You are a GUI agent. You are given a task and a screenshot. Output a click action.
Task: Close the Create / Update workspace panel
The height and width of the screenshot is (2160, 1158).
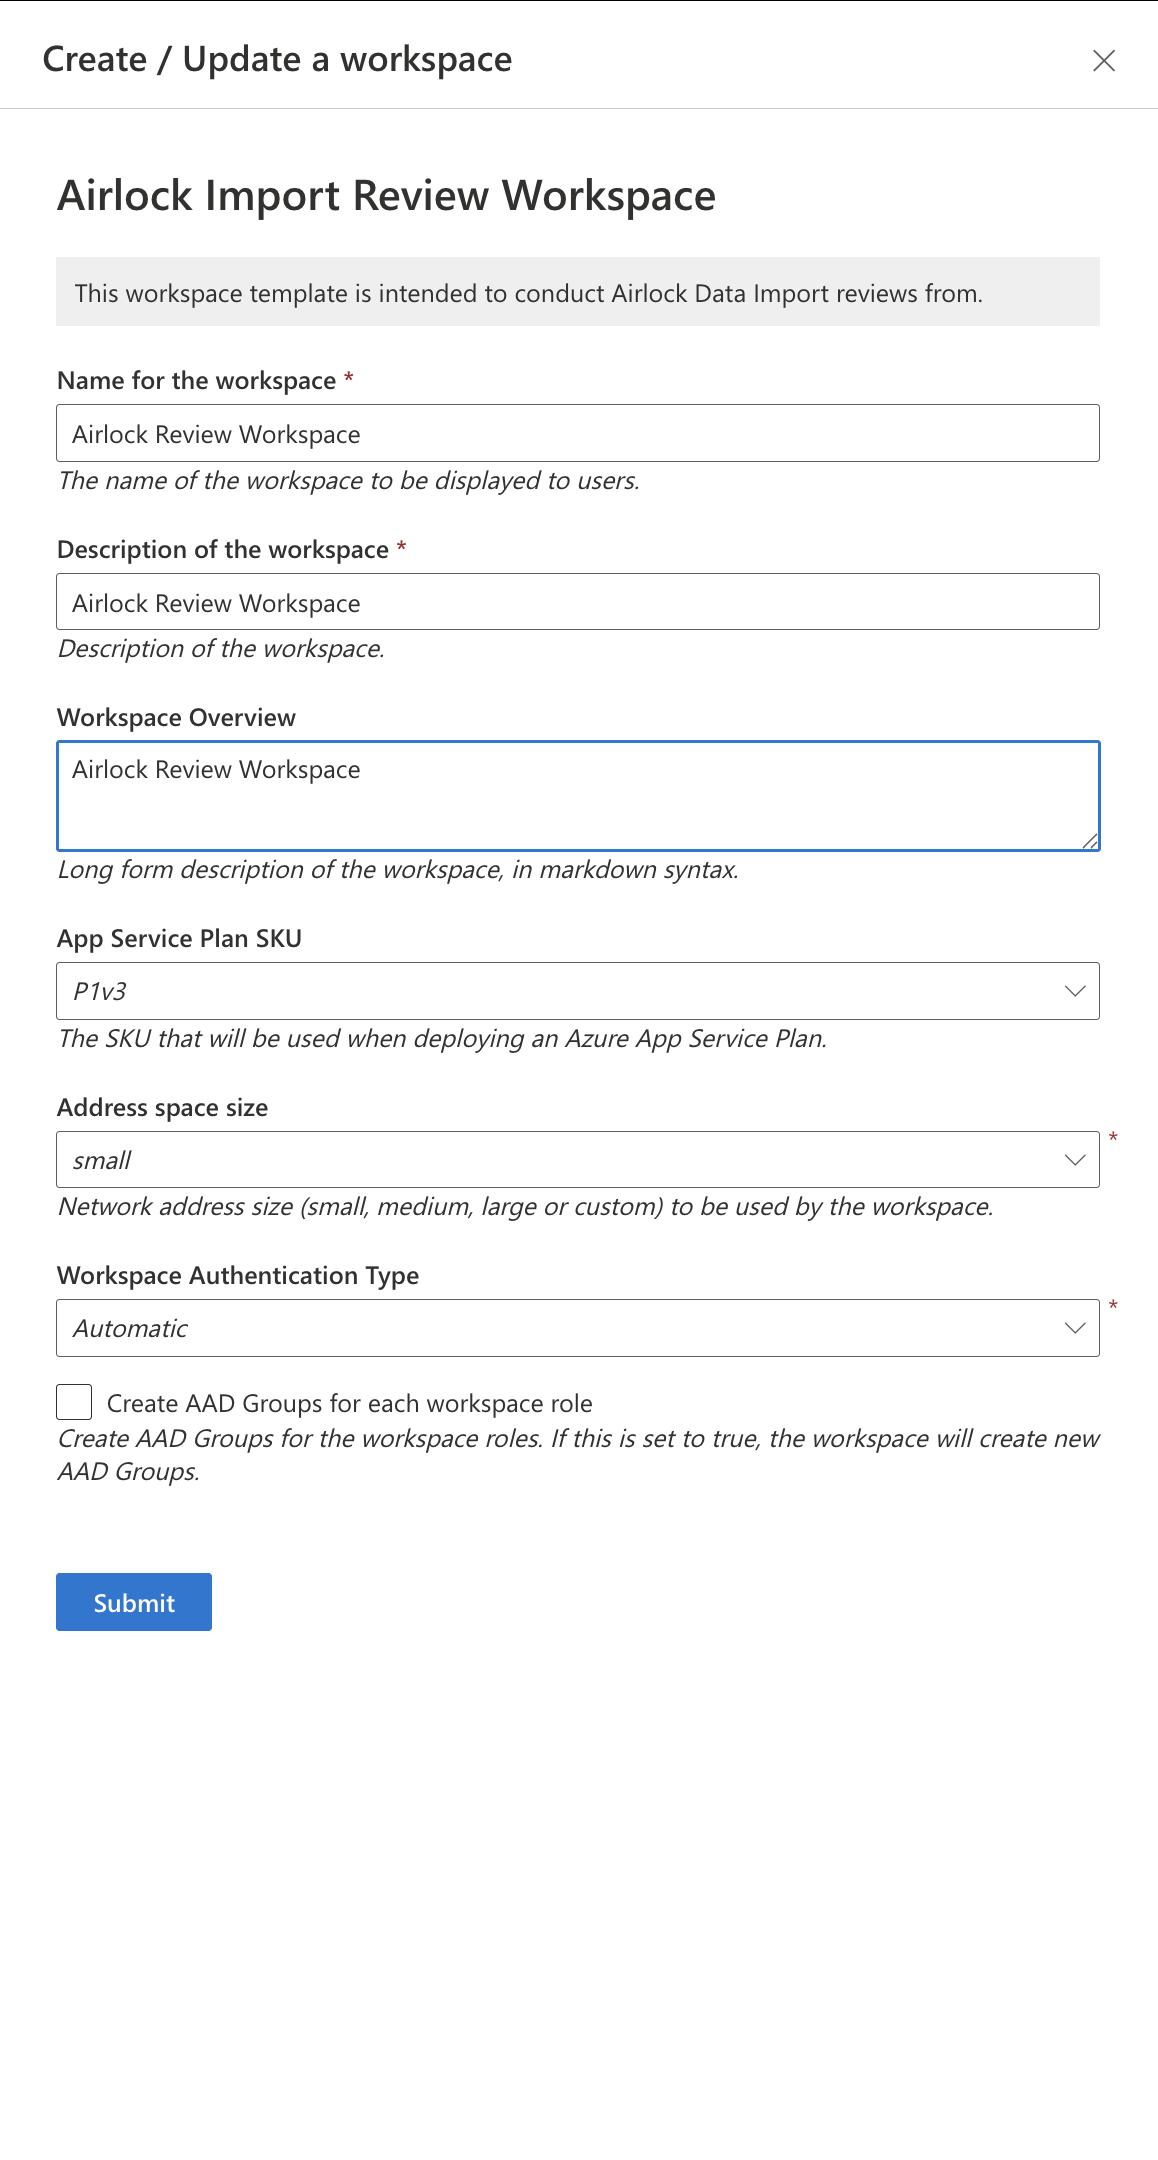click(x=1104, y=61)
